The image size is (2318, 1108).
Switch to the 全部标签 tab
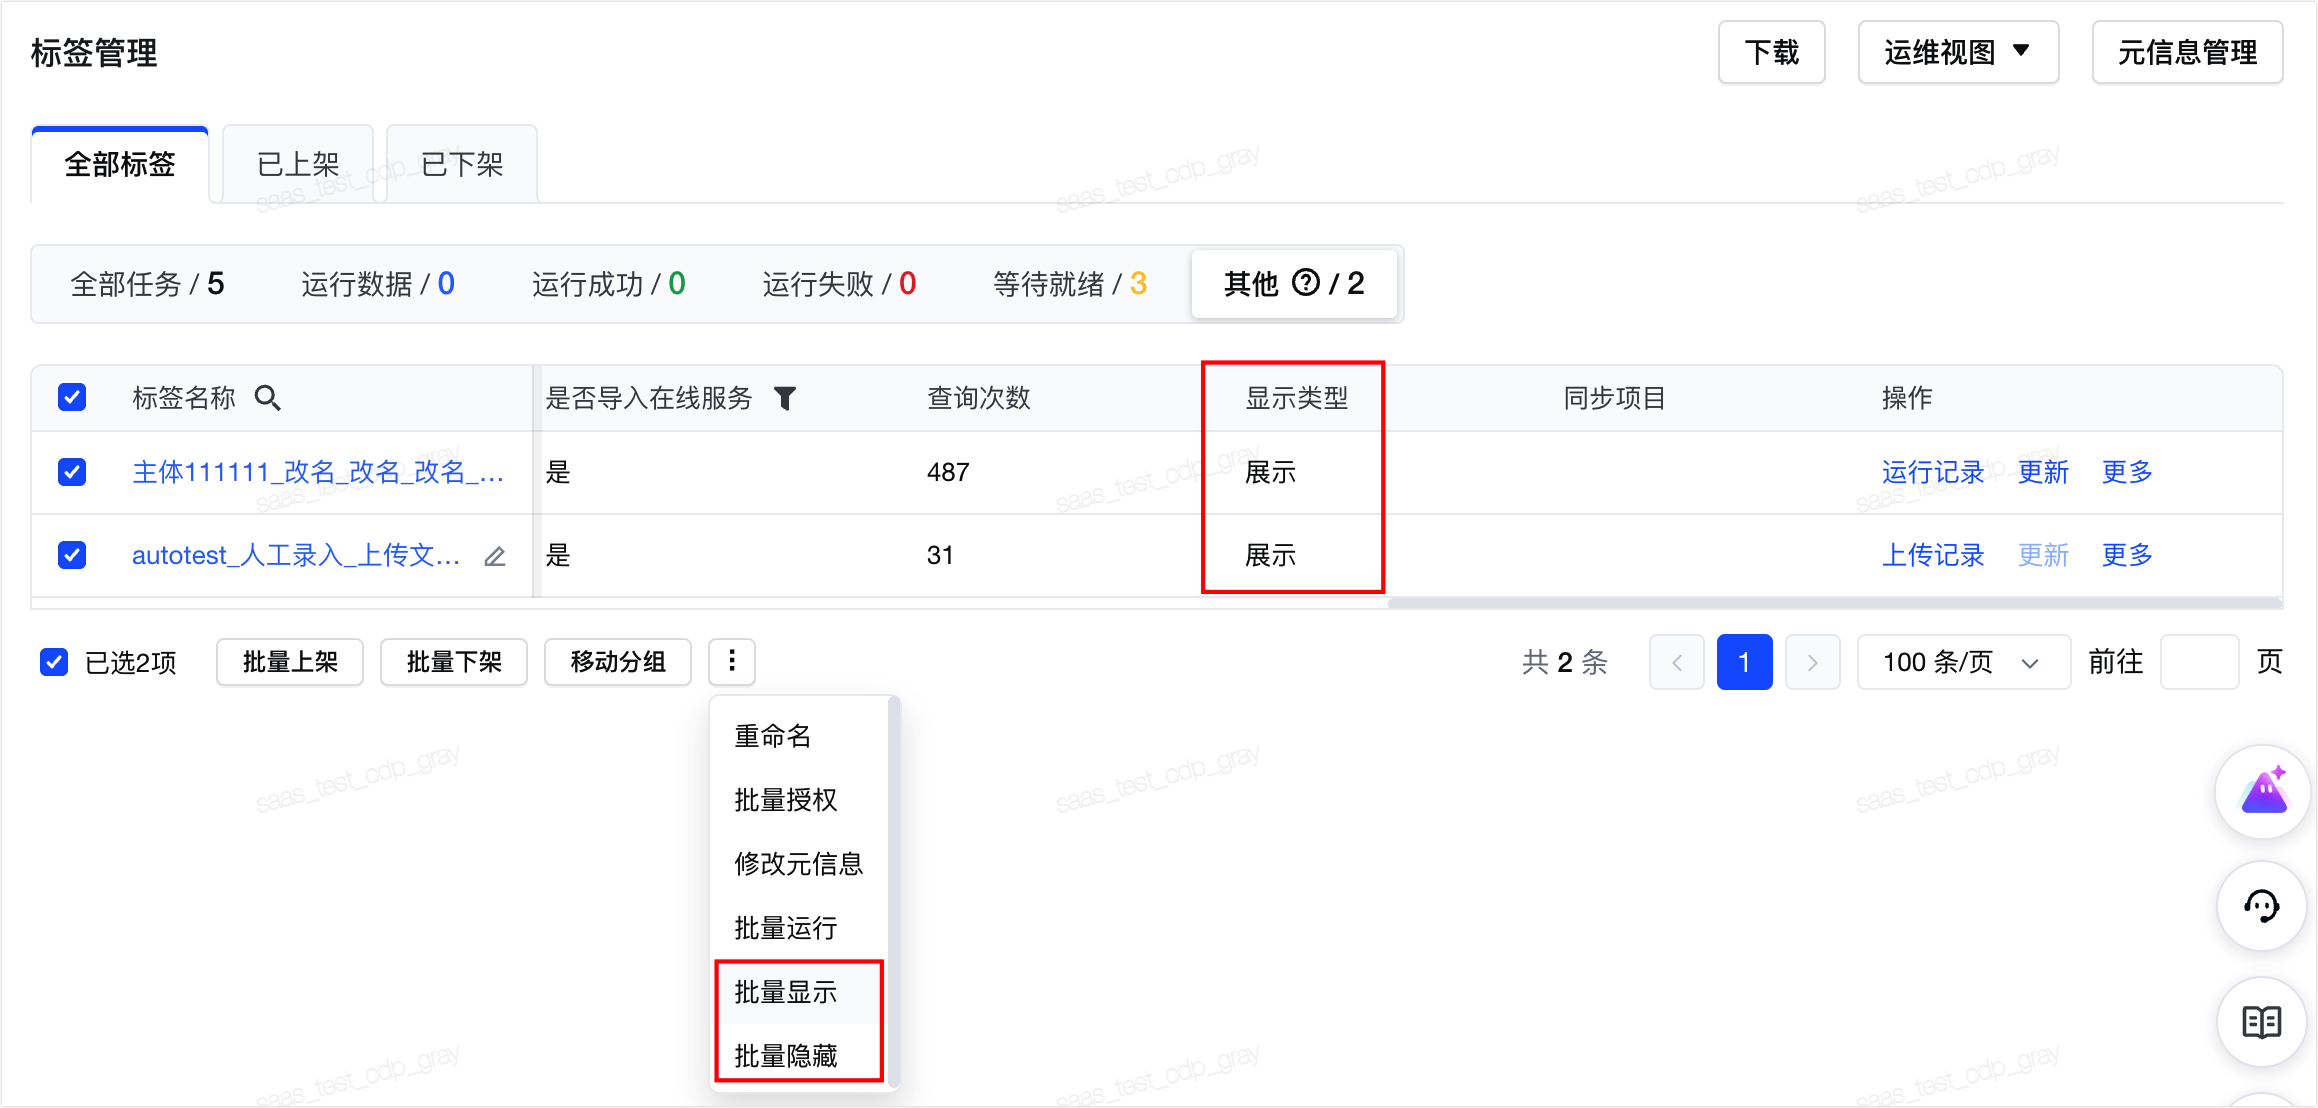[x=120, y=164]
